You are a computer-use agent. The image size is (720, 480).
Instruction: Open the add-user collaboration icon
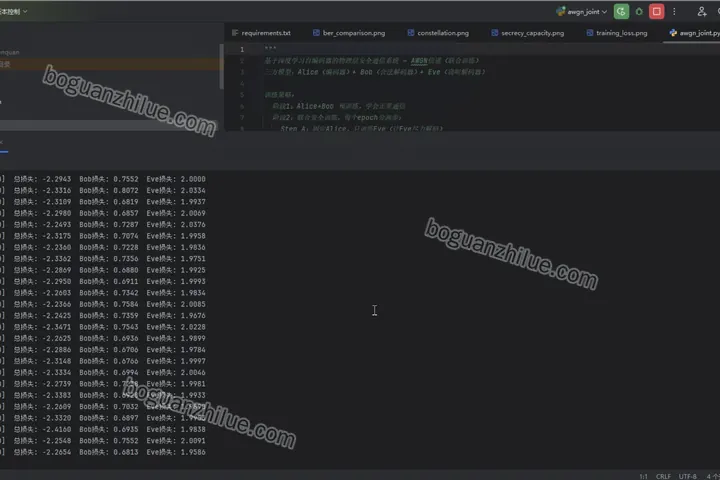point(701,11)
